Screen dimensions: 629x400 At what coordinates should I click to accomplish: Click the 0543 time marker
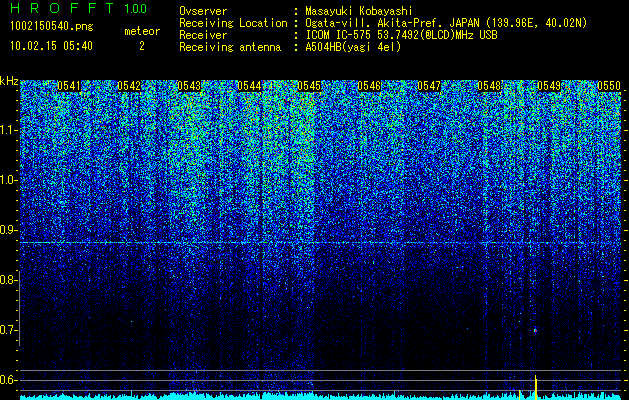click(189, 86)
